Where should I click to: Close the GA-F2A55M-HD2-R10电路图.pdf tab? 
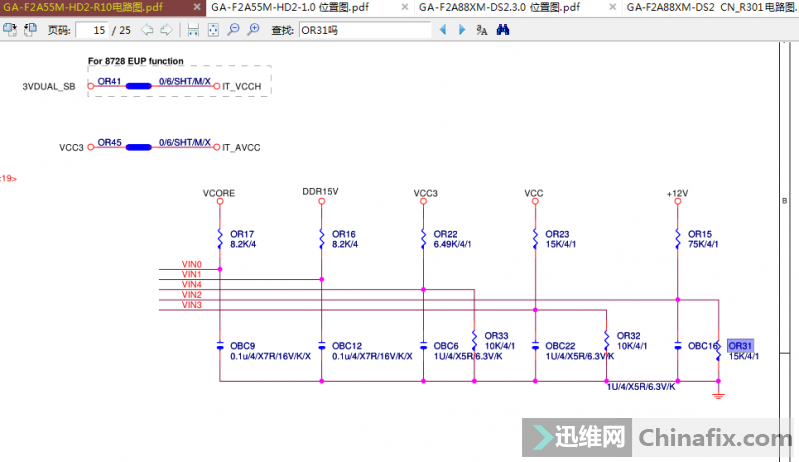(197, 7)
